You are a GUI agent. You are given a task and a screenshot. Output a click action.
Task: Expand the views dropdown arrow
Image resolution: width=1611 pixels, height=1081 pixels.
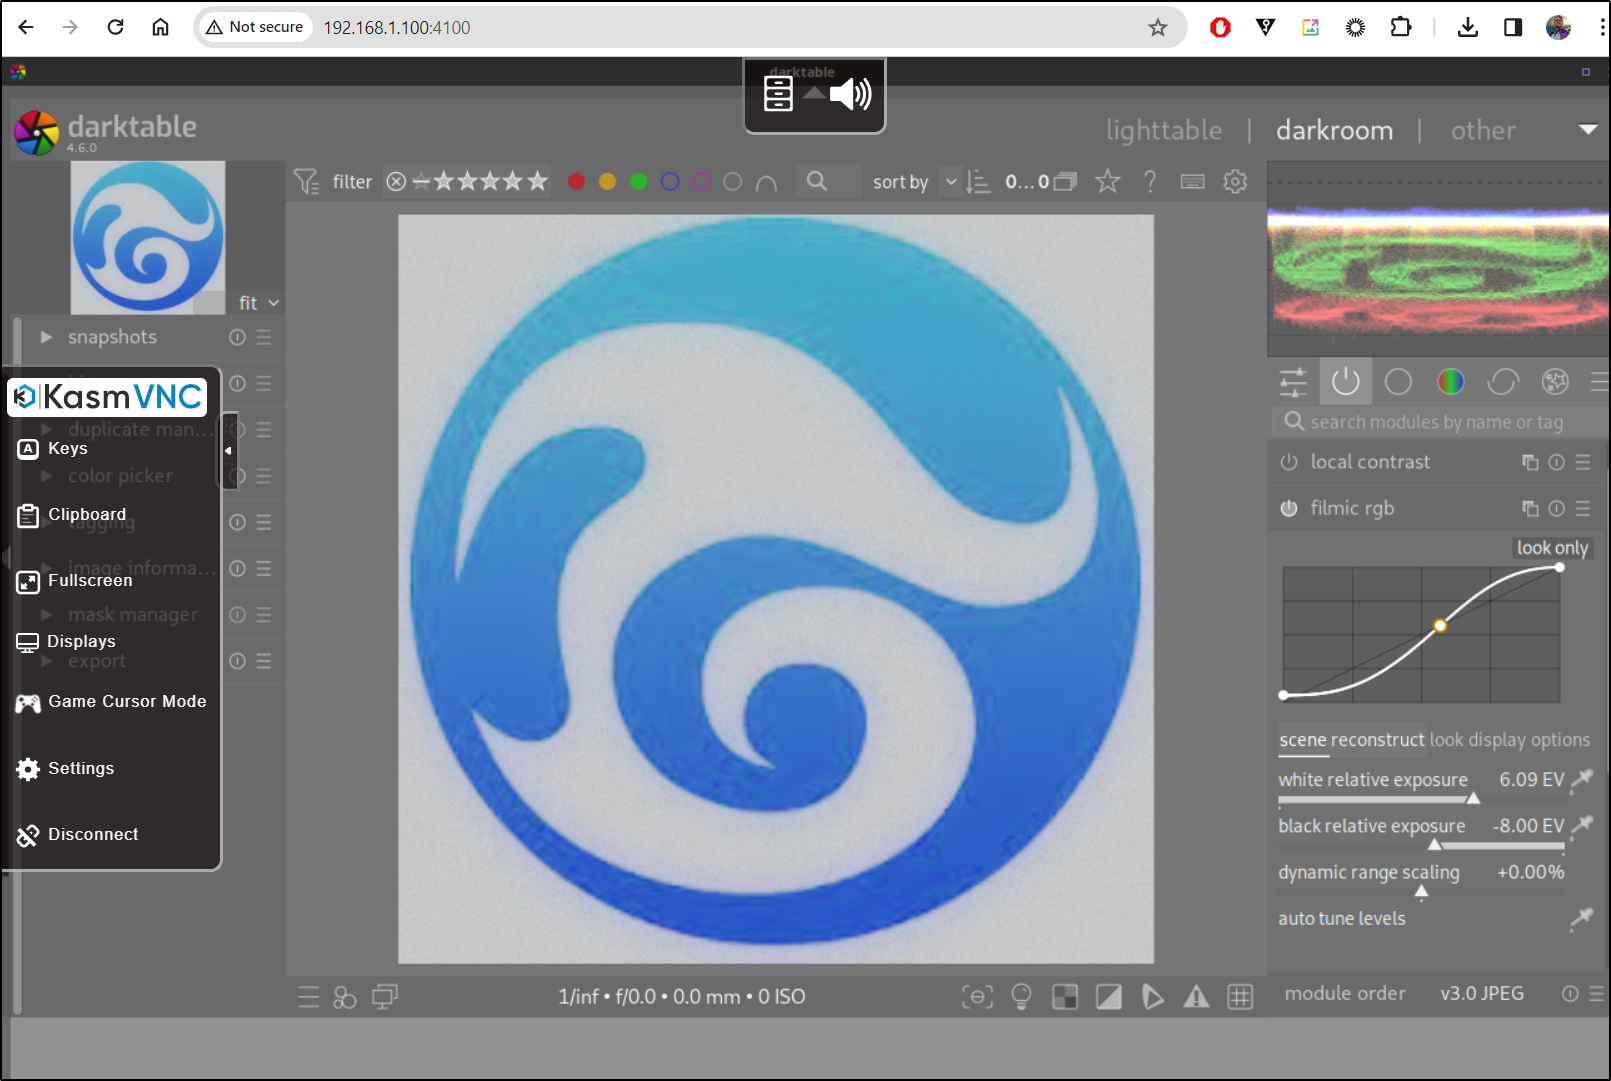click(1588, 130)
